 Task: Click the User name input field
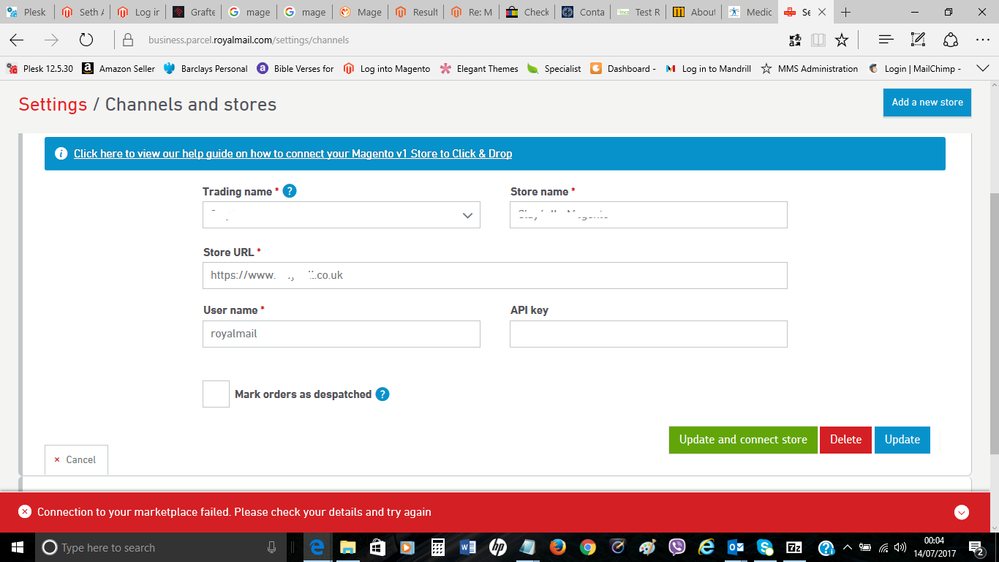point(341,334)
